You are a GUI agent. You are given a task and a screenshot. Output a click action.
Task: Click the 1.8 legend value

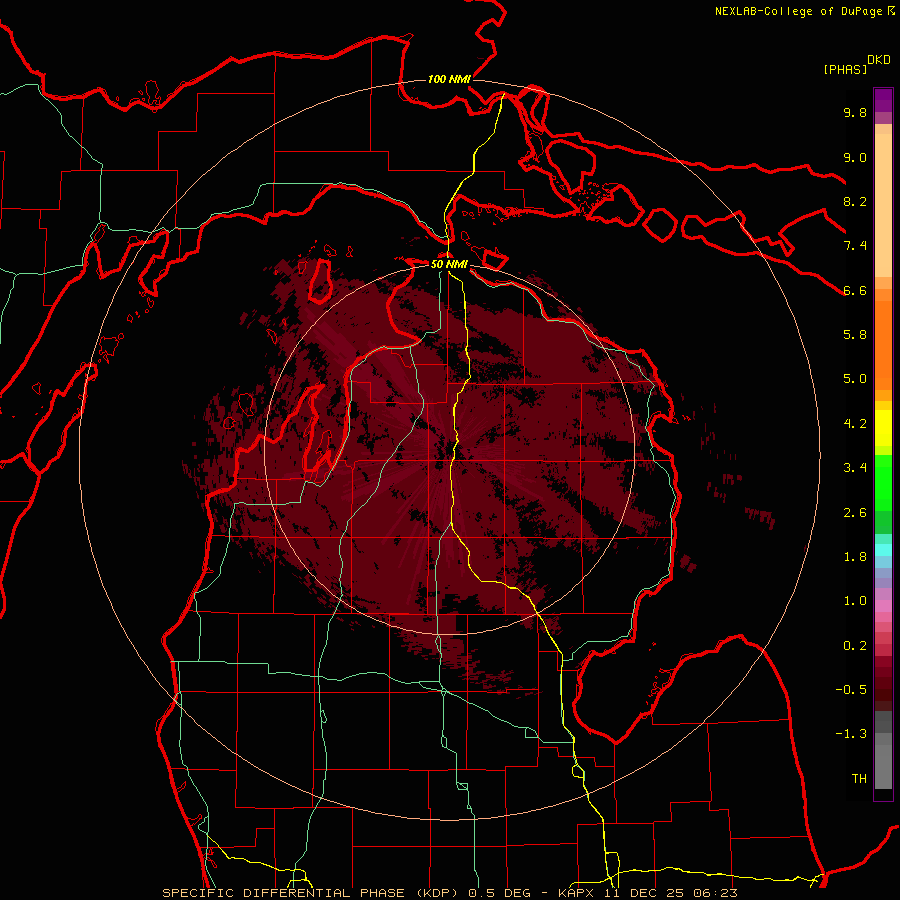coord(855,557)
